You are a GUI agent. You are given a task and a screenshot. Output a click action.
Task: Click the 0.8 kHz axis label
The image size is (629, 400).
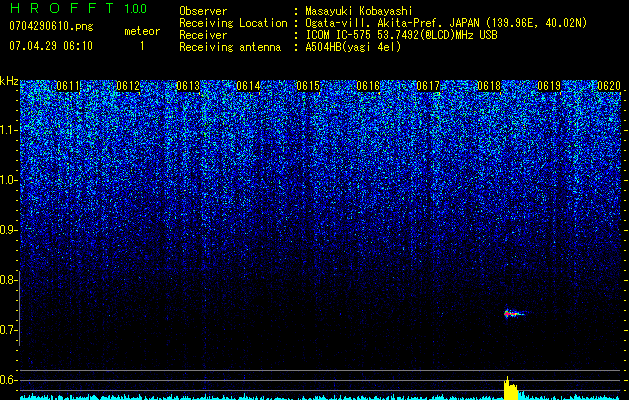[8, 280]
